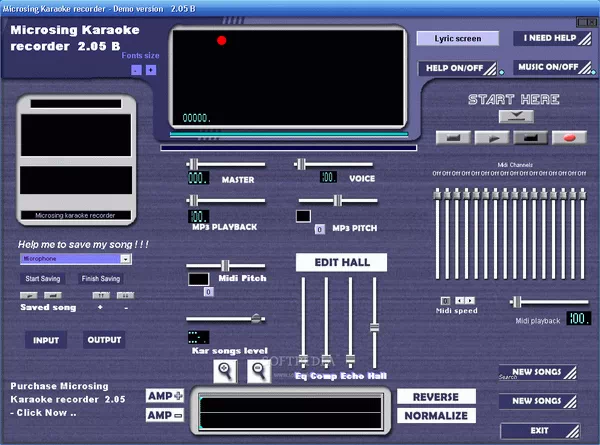The height and width of the screenshot is (445, 600).
Task: Click the zoom in magnifier icon
Action: click(x=225, y=371)
